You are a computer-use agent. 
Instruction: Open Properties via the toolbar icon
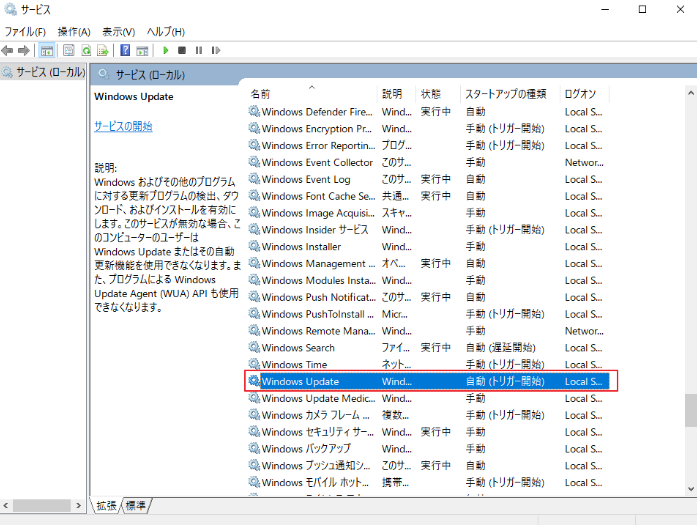pyautogui.click(x=68, y=50)
